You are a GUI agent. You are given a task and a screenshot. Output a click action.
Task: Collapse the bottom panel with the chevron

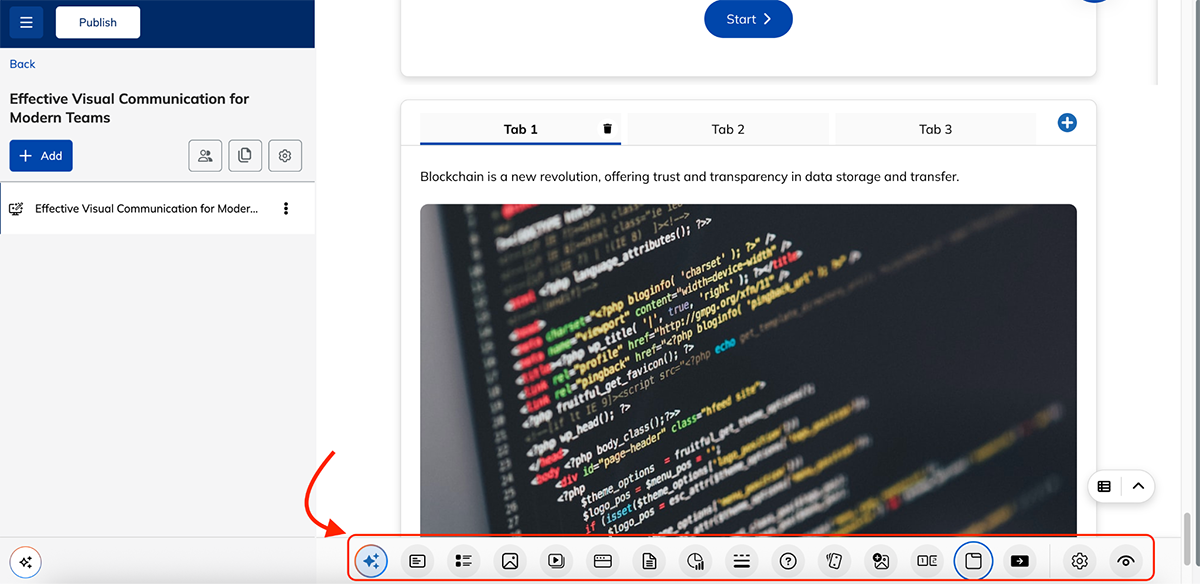[x=1137, y=486]
